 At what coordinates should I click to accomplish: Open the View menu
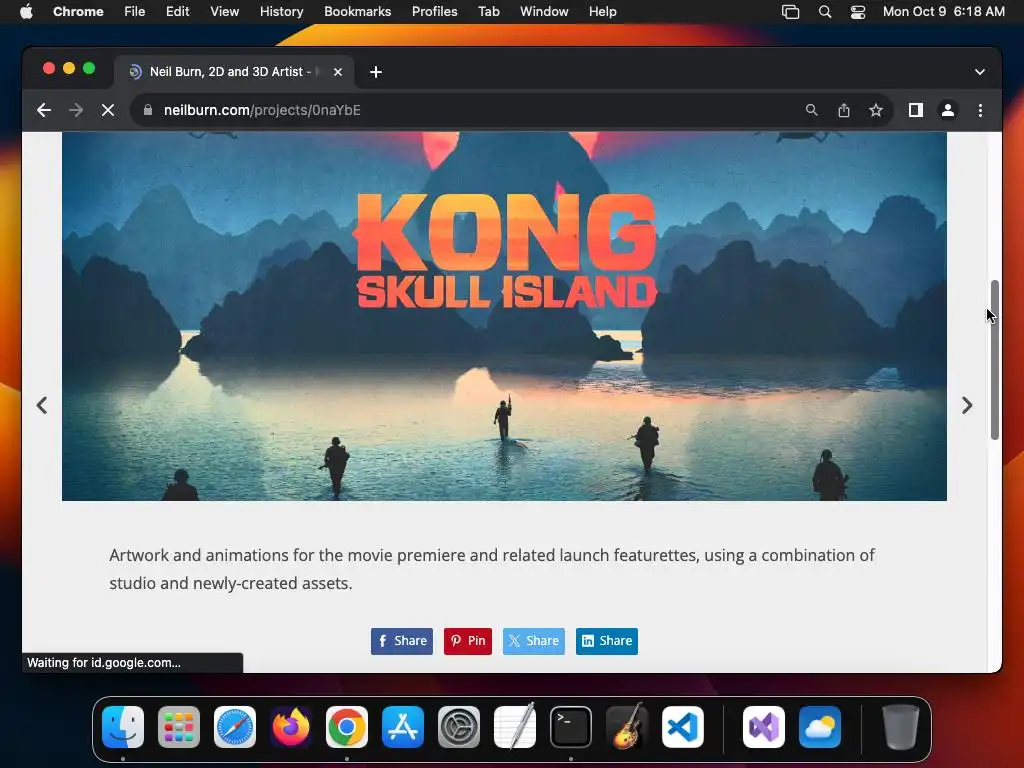225,12
